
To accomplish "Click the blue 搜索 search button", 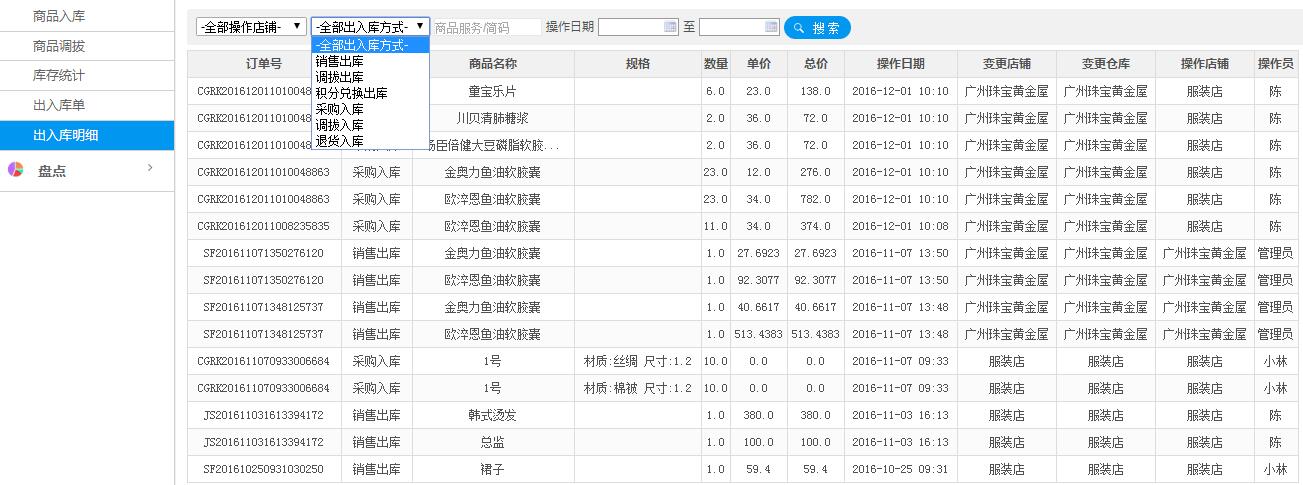I will click(x=817, y=28).
